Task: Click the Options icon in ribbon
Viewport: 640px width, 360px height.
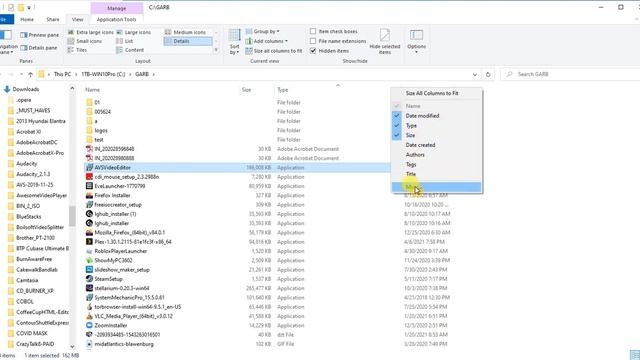Action: 416,35
